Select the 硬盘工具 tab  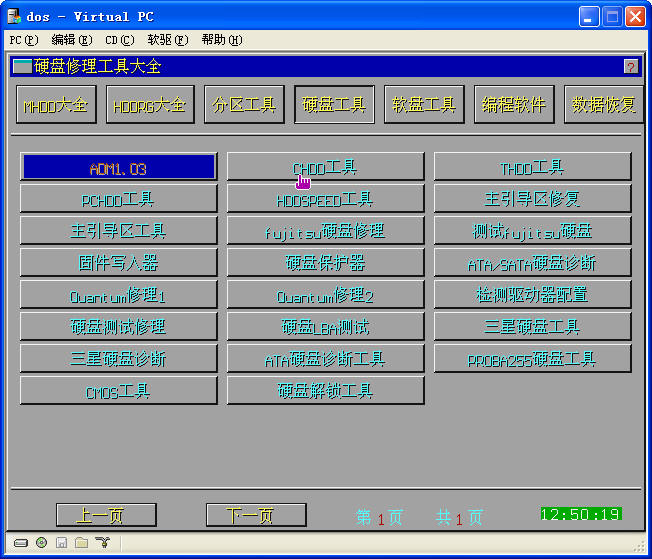[334, 104]
